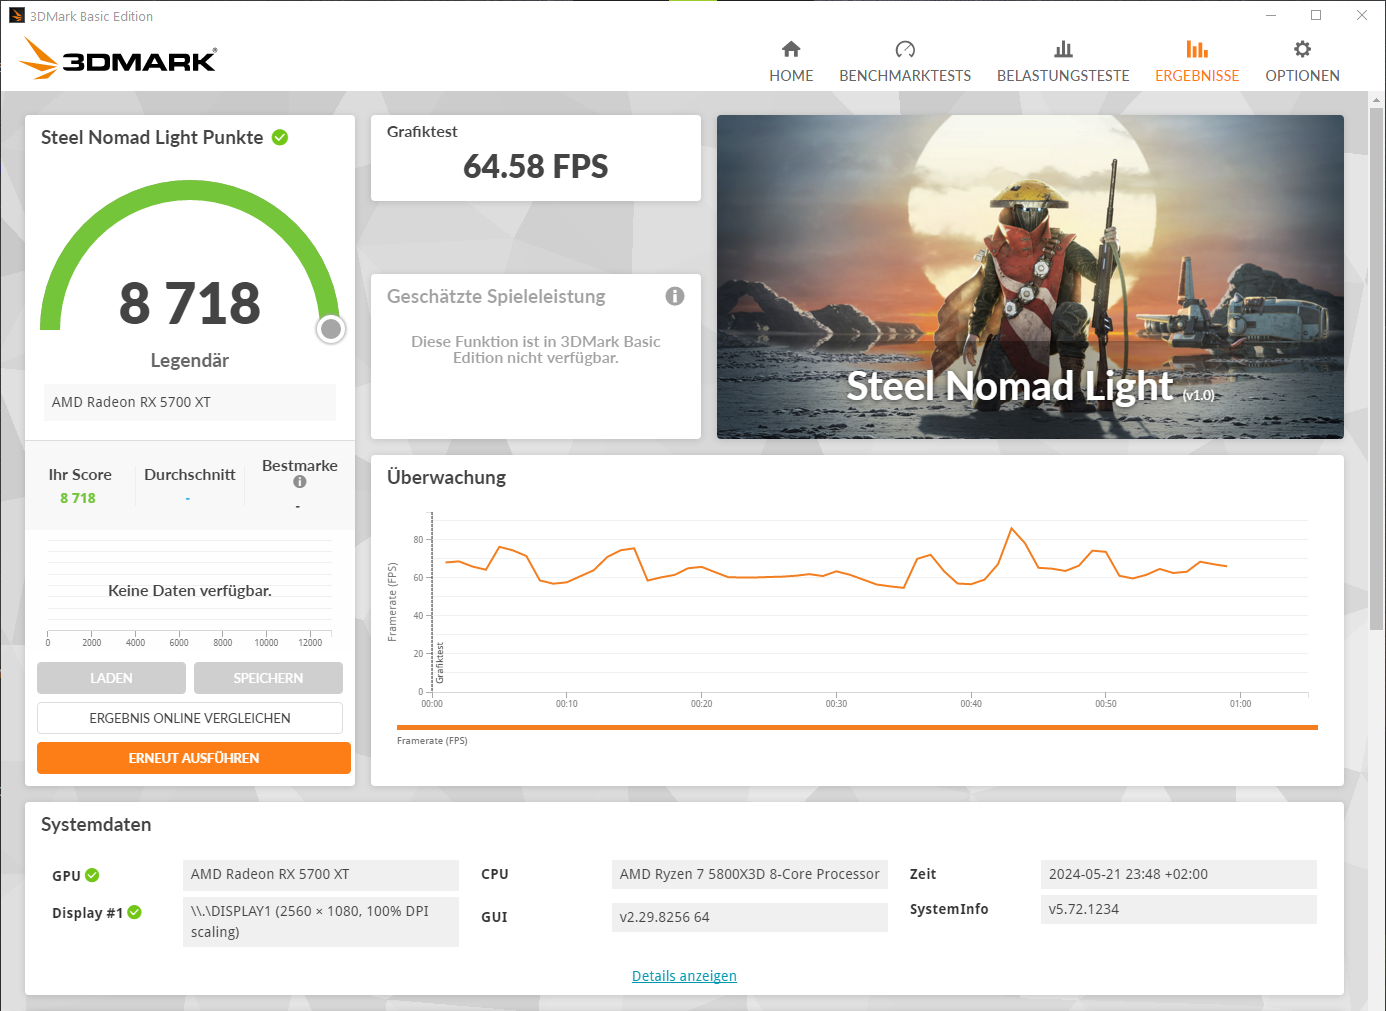Maximize the 3DMark window
This screenshot has height=1011, width=1386.
pos(1316,15)
